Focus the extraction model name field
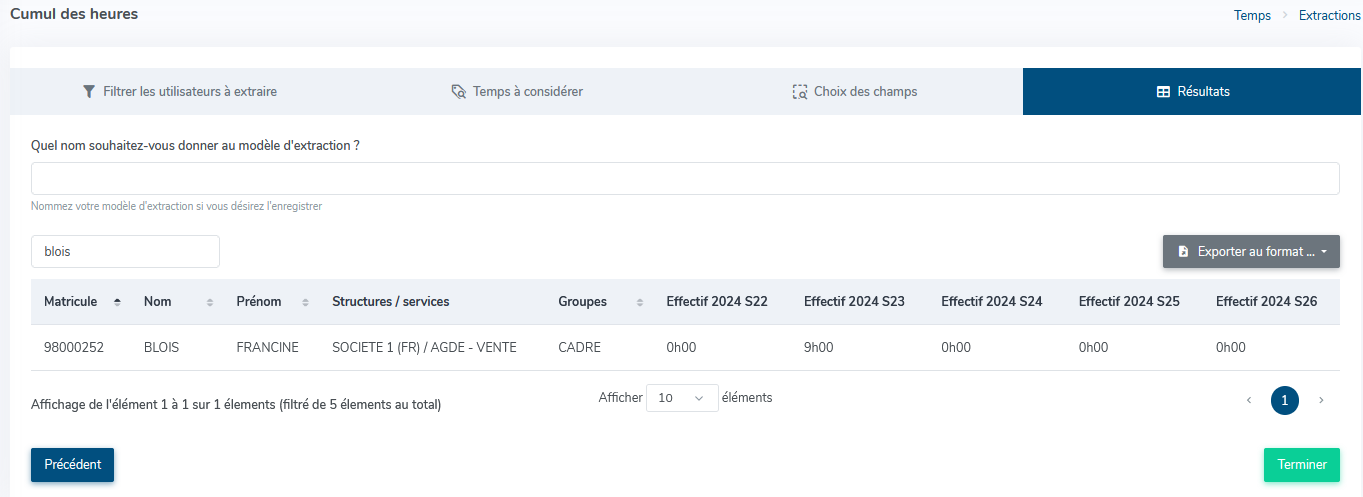Image resolution: width=1363 pixels, height=497 pixels. coord(685,179)
